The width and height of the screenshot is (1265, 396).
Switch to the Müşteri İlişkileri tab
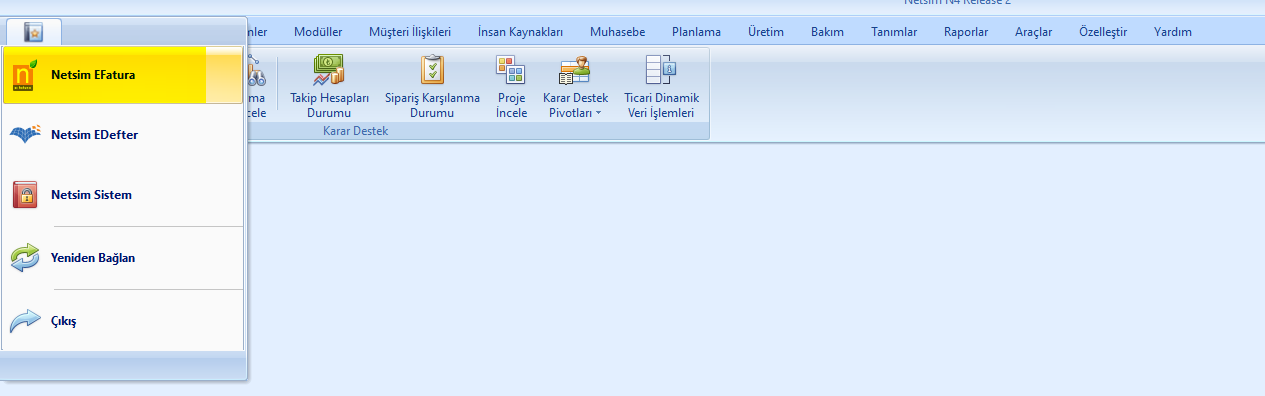[410, 32]
